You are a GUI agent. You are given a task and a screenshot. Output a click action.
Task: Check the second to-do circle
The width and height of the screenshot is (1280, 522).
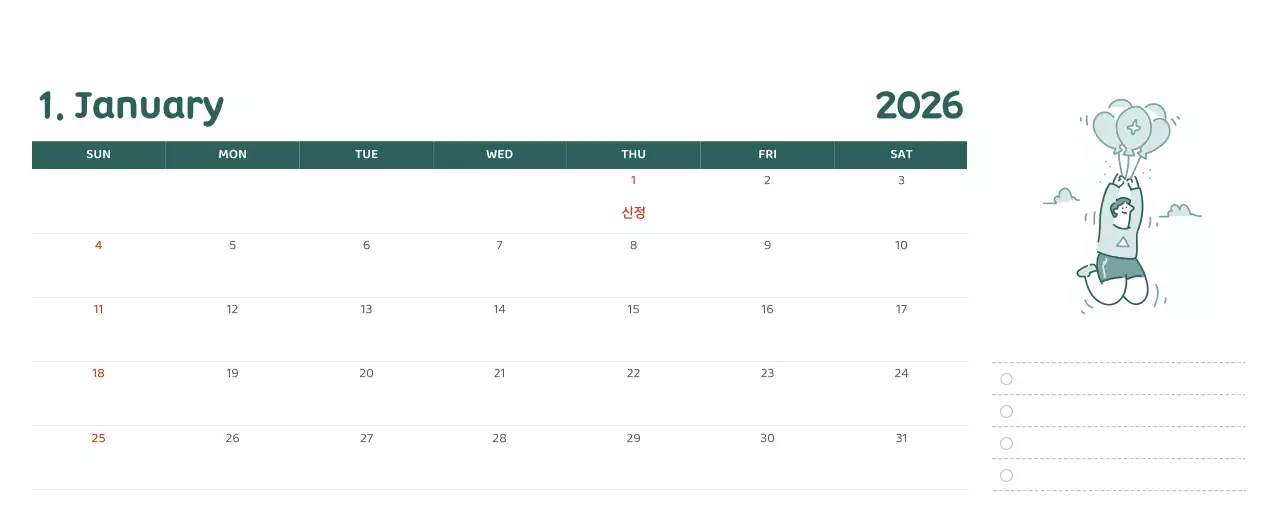(1006, 411)
